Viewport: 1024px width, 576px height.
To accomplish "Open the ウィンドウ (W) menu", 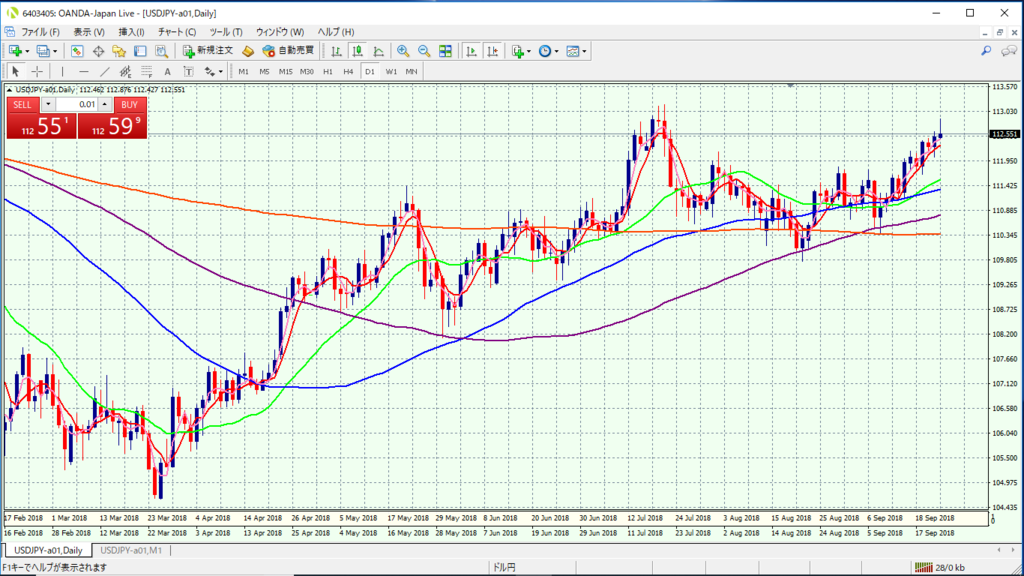I will click(x=280, y=32).
